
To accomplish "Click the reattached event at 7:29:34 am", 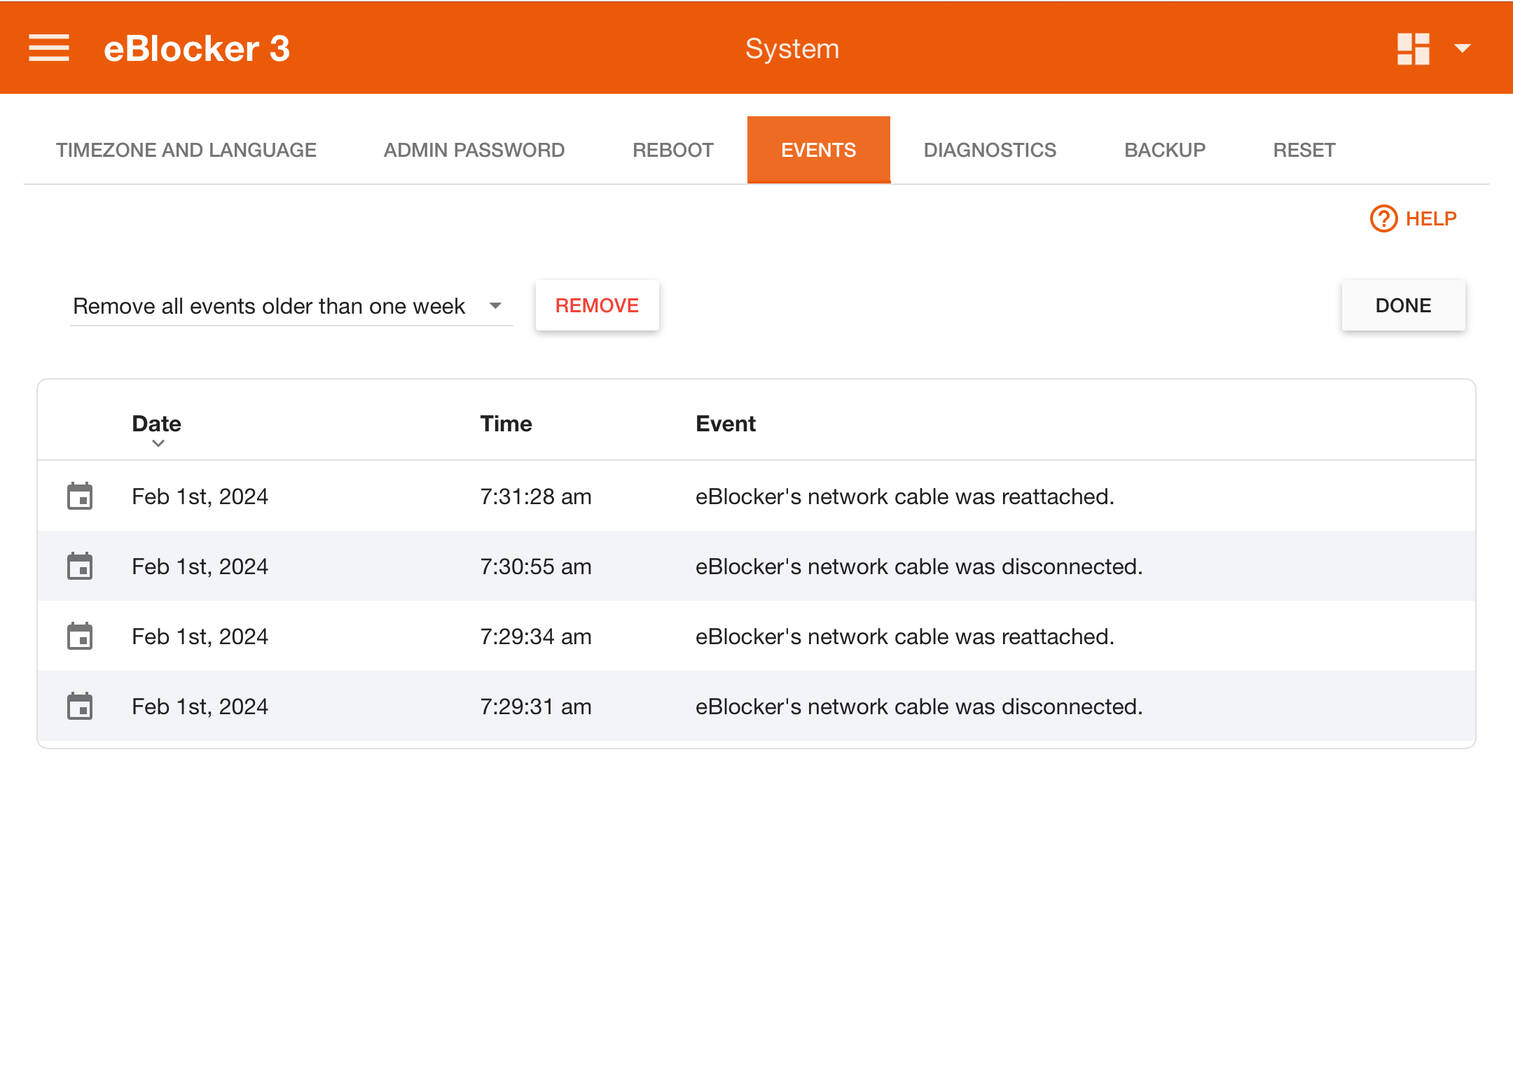I will pyautogui.click(x=905, y=637).
